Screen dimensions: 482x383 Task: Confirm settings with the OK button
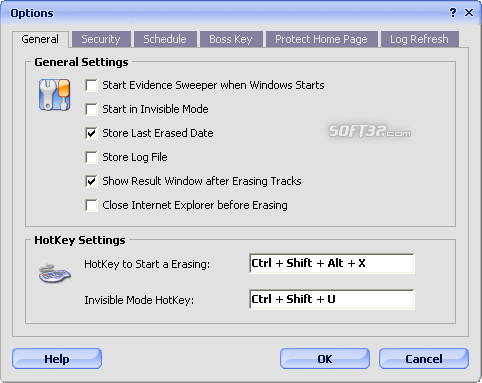[325, 359]
